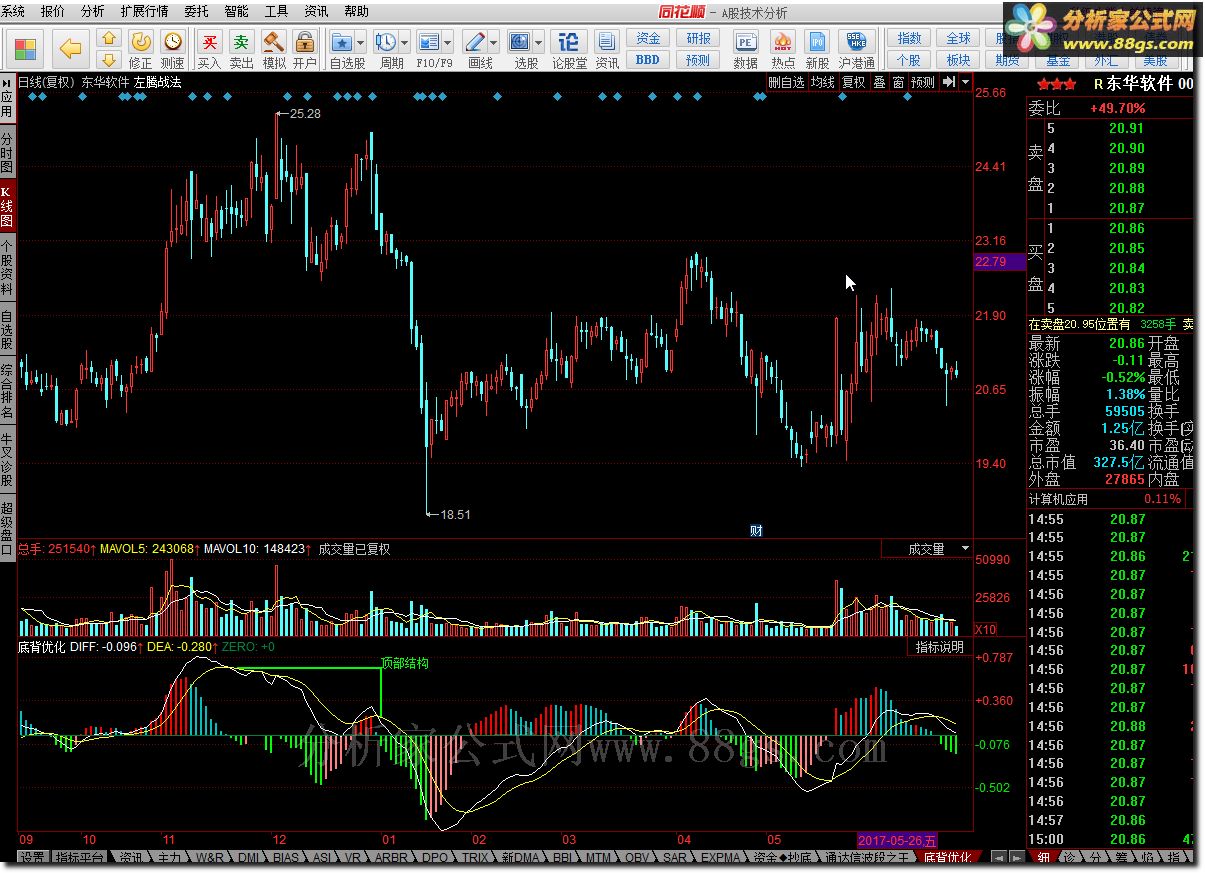Open the 资讯 news toolbar icon
The height and width of the screenshot is (873, 1205).
point(607,49)
